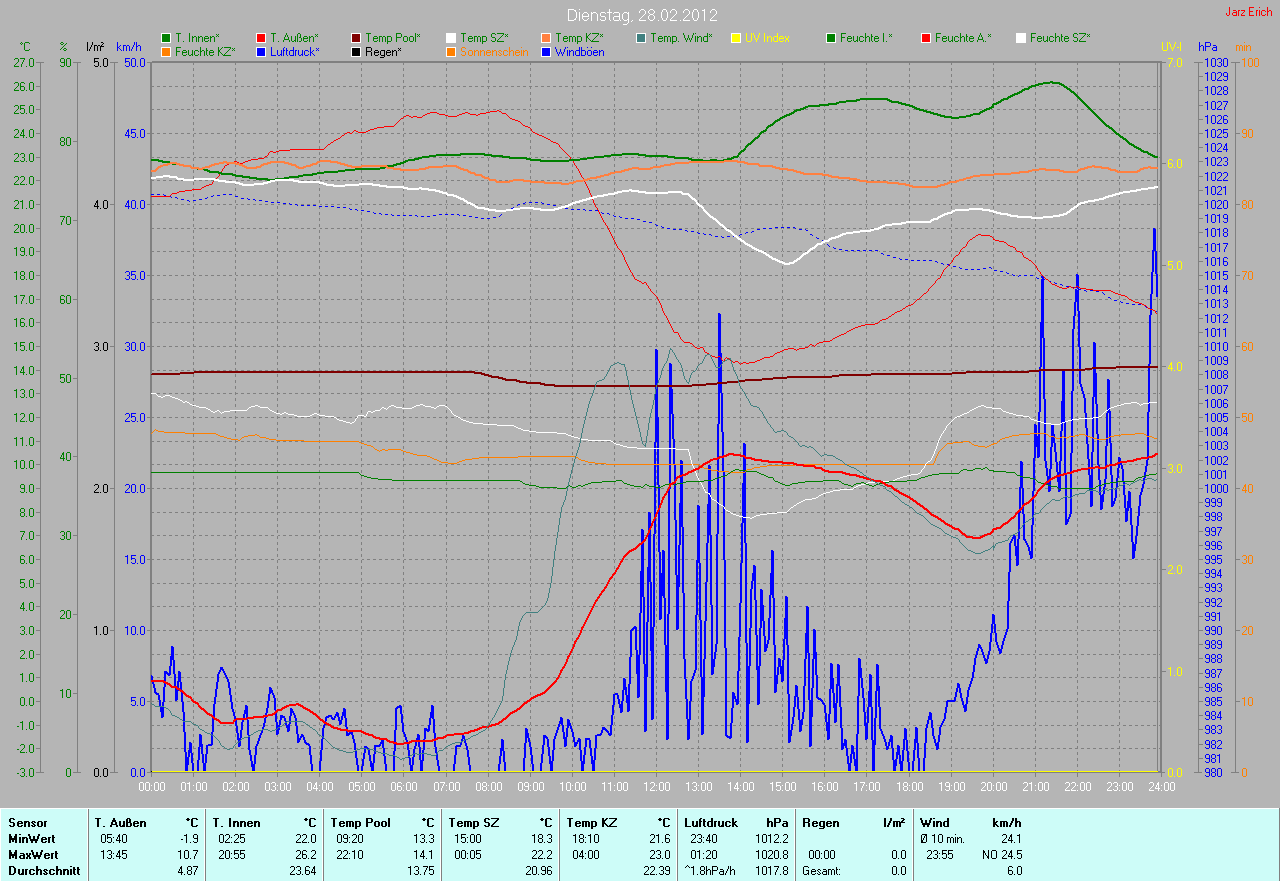
Task: Click the Temp KZ table column header
Action: (x=594, y=823)
